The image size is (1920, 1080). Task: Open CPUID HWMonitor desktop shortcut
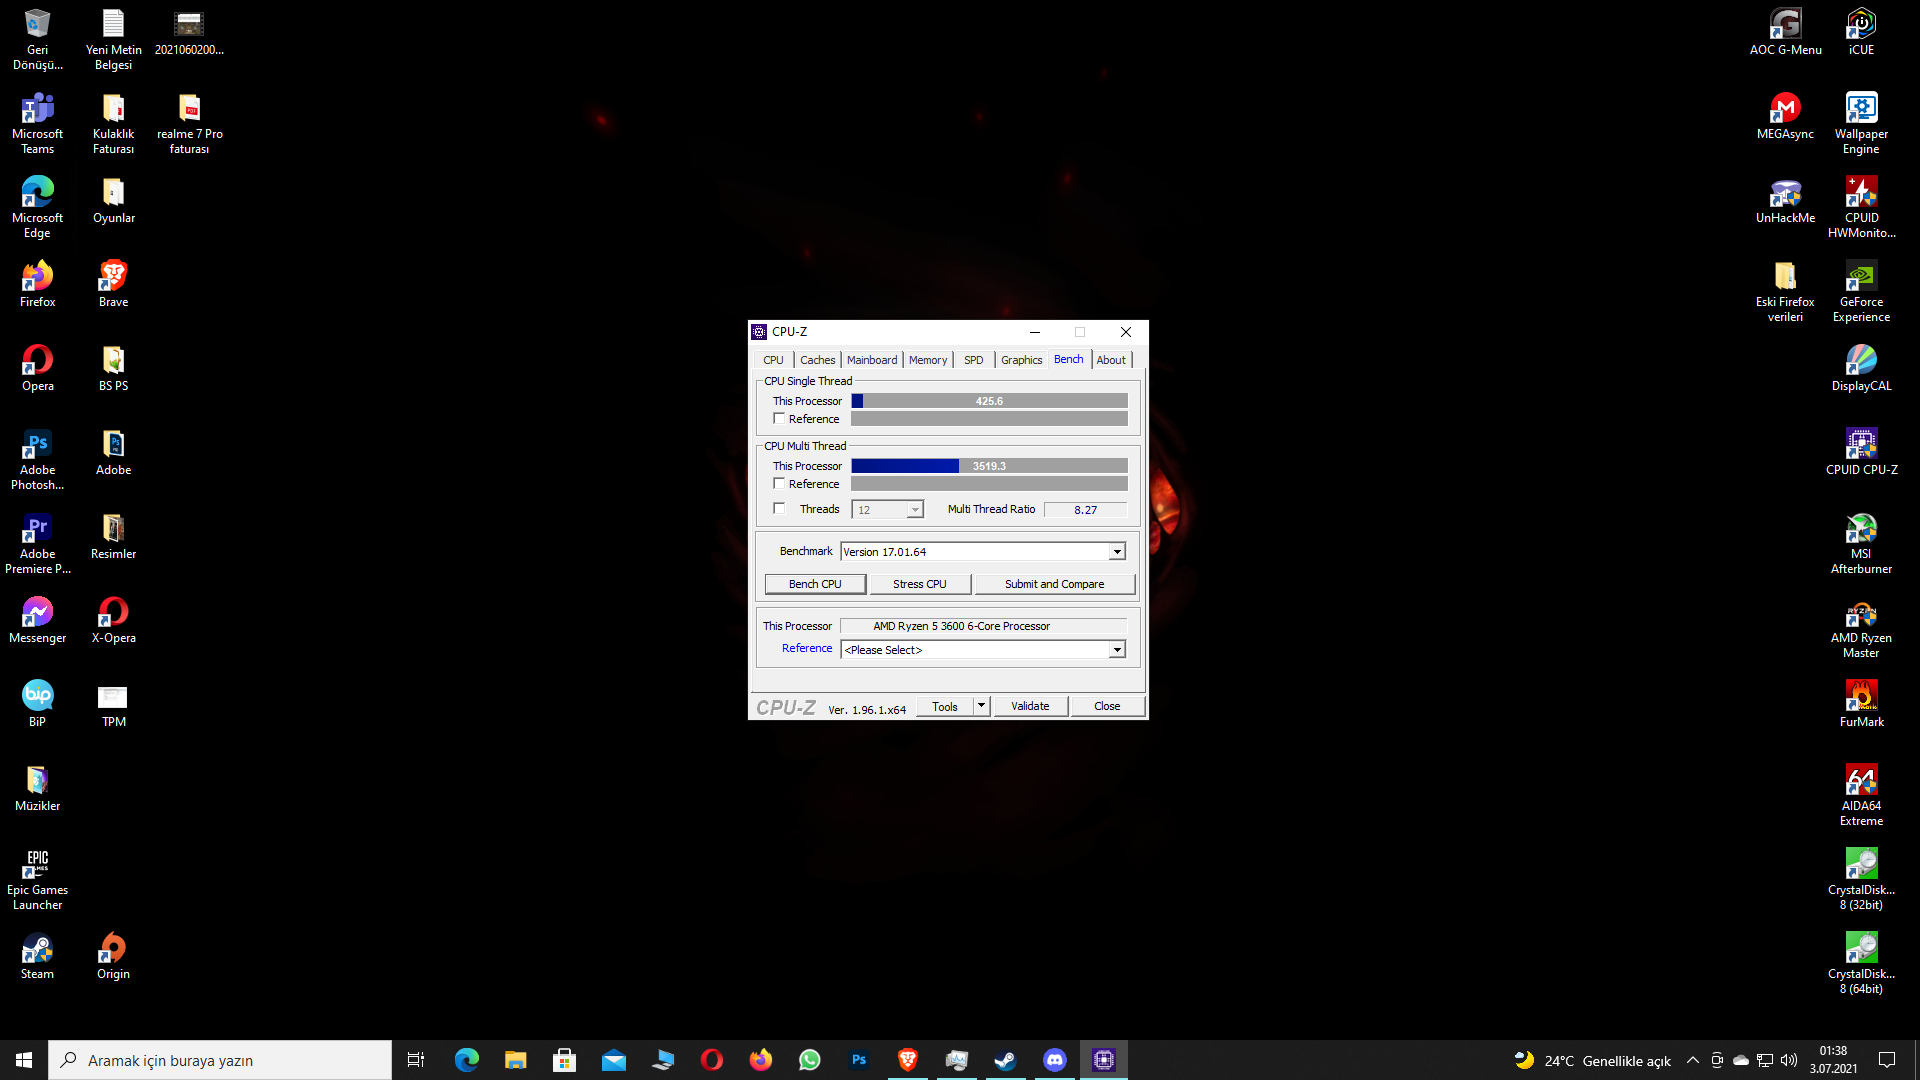[1861, 208]
